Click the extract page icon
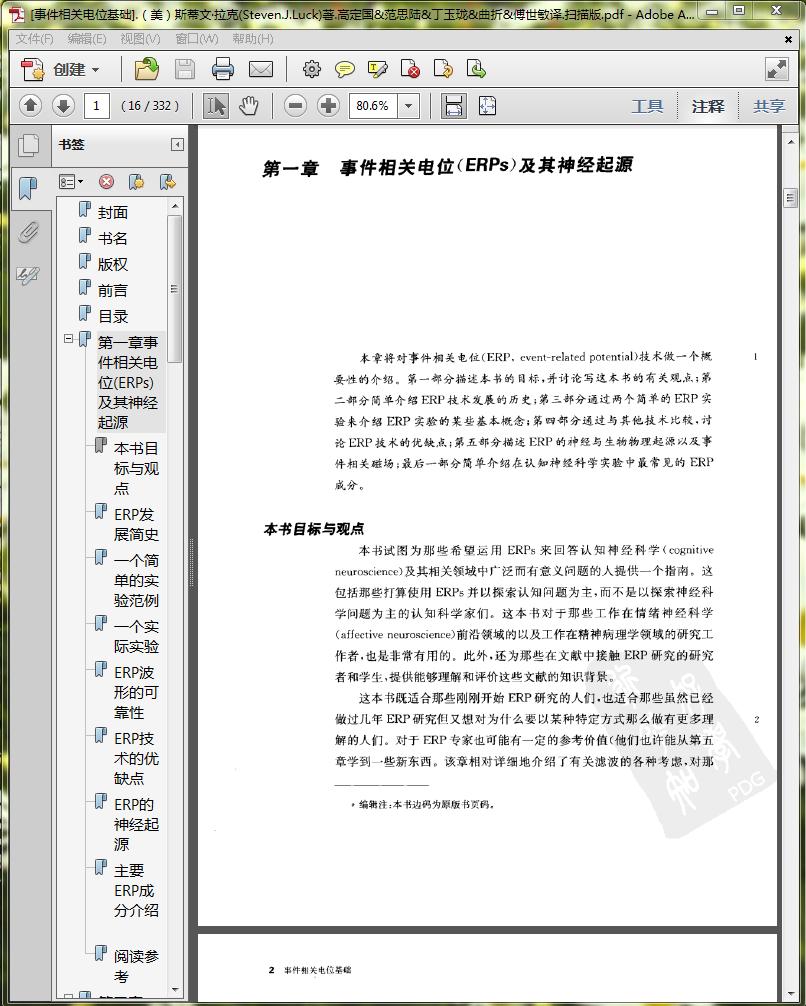The height and width of the screenshot is (1006, 806). 476,69
